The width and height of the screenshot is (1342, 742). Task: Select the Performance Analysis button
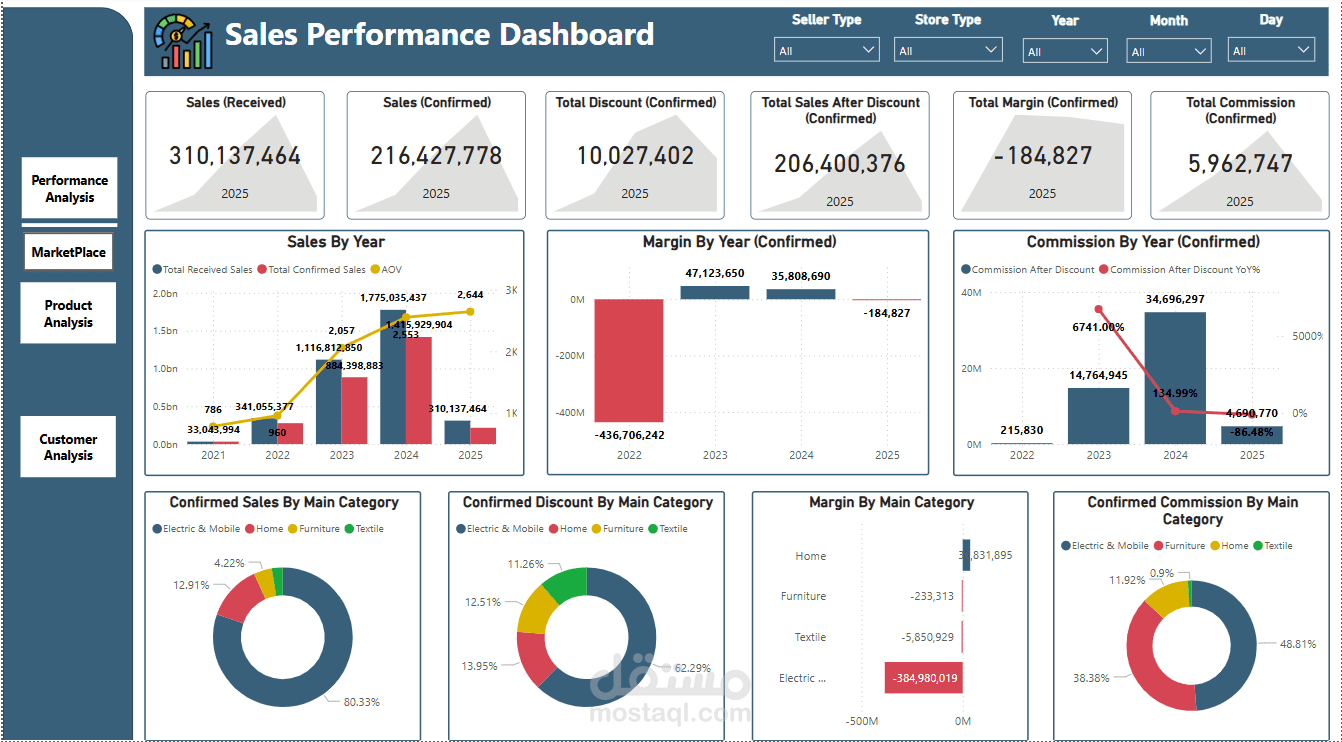coord(69,188)
